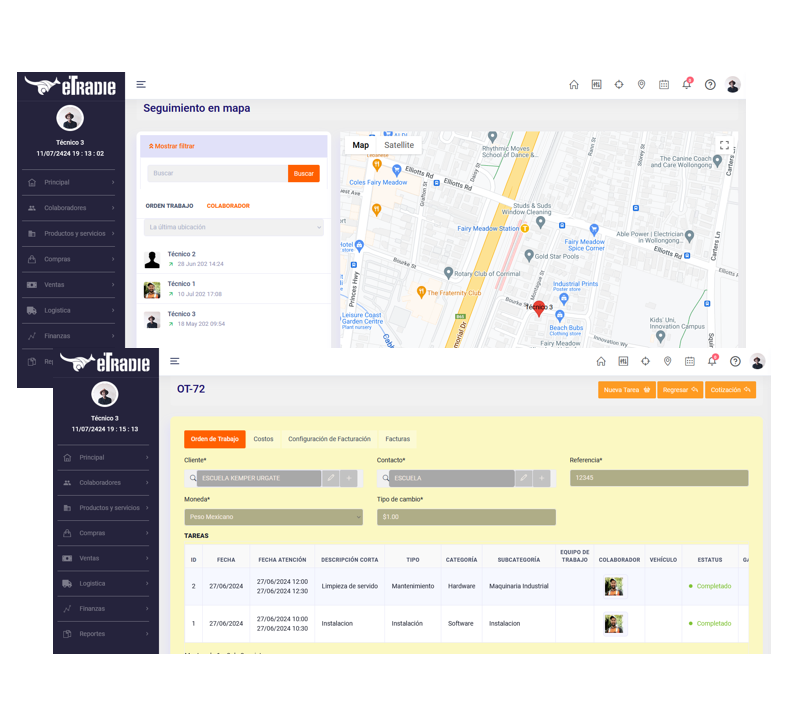Toggle fullscreen view on the map

724,145
